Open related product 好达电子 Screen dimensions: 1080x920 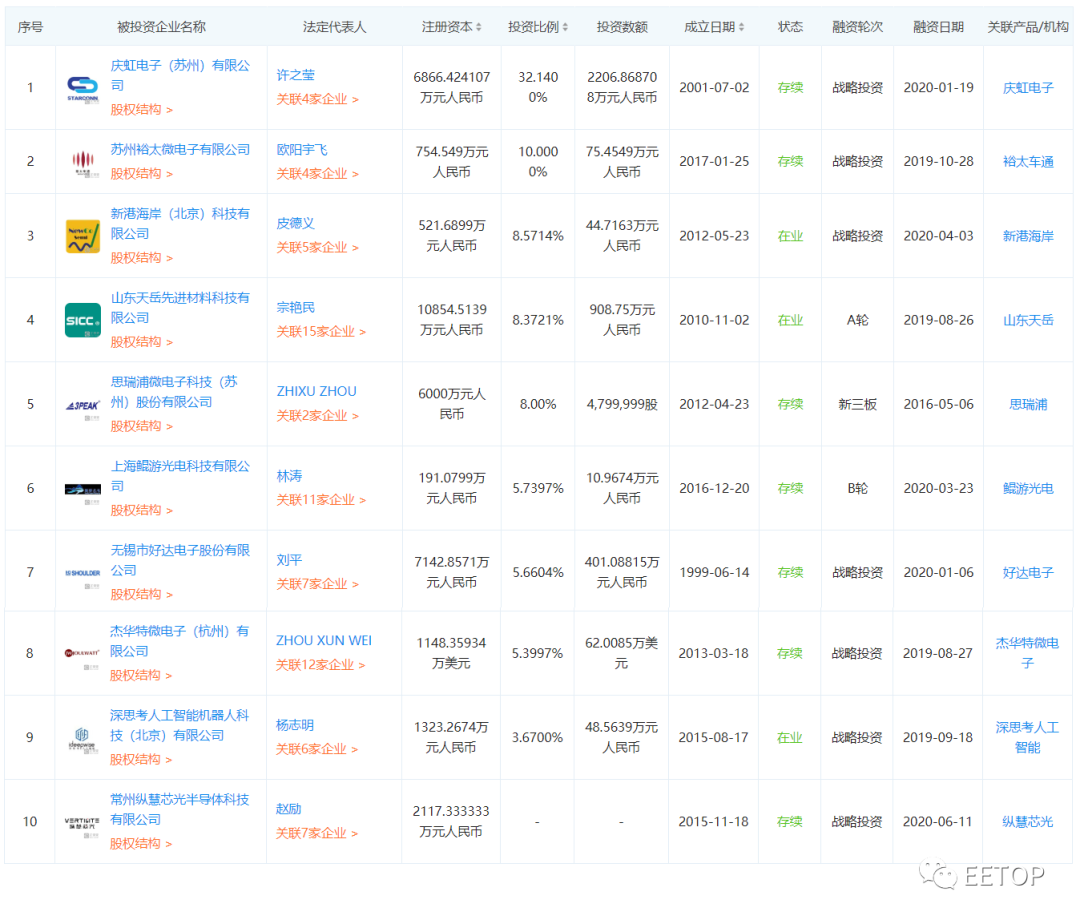[1028, 573]
